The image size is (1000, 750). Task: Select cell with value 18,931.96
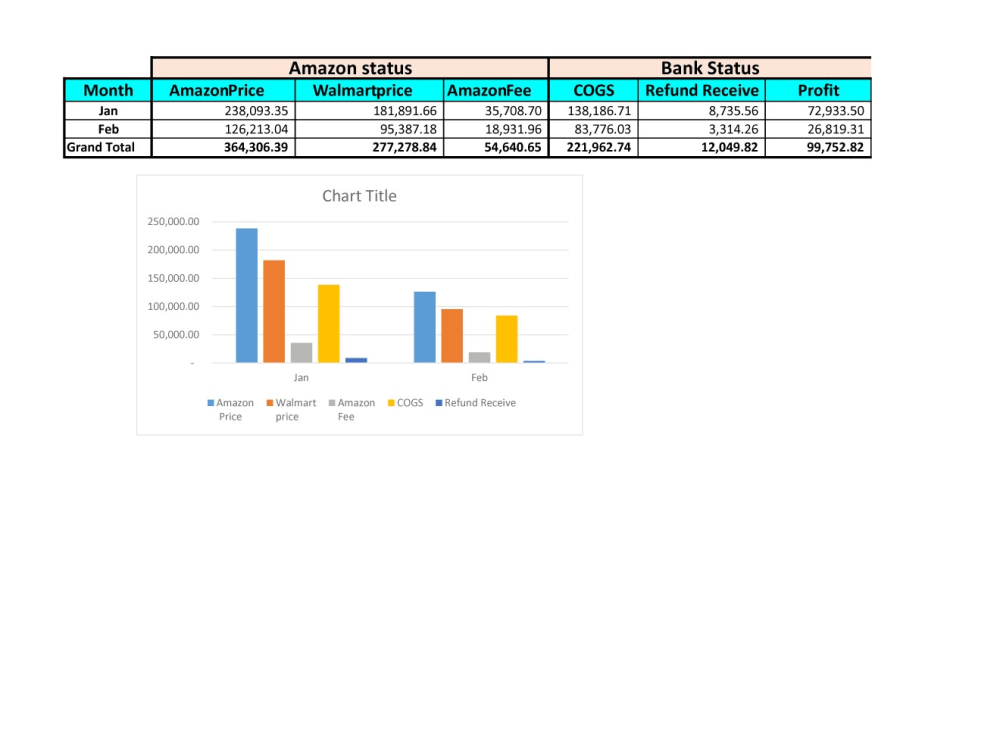pyautogui.click(x=496, y=129)
